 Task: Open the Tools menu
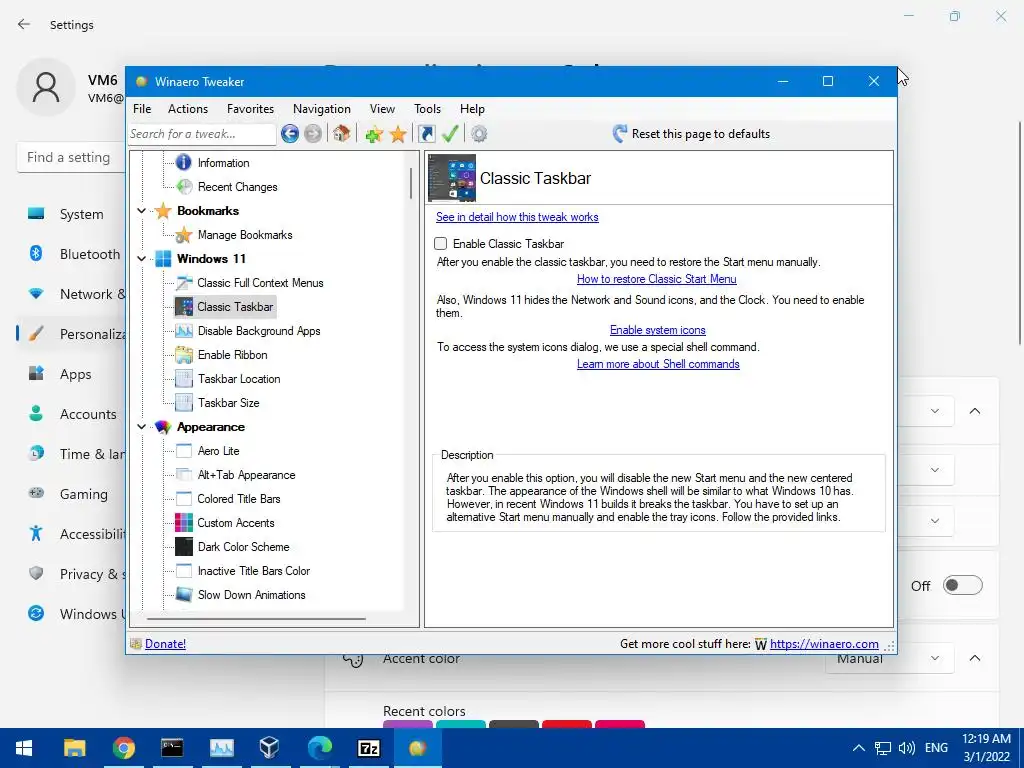tap(427, 109)
